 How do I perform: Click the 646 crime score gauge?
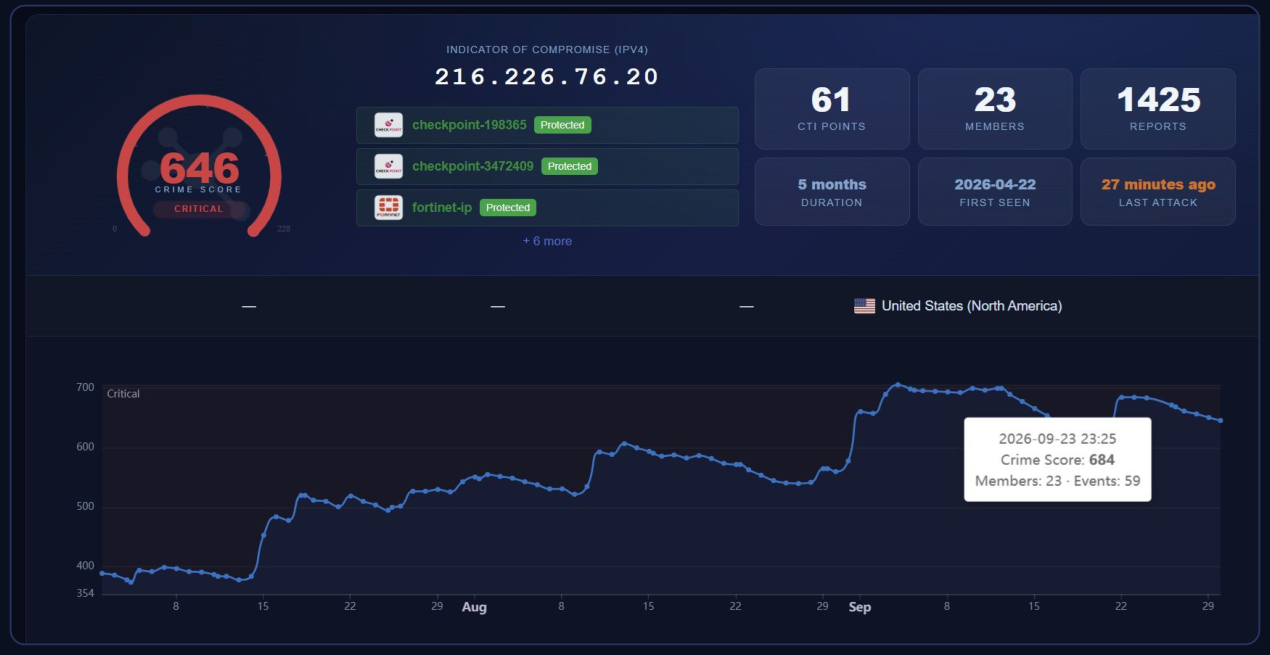pyautogui.click(x=199, y=166)
